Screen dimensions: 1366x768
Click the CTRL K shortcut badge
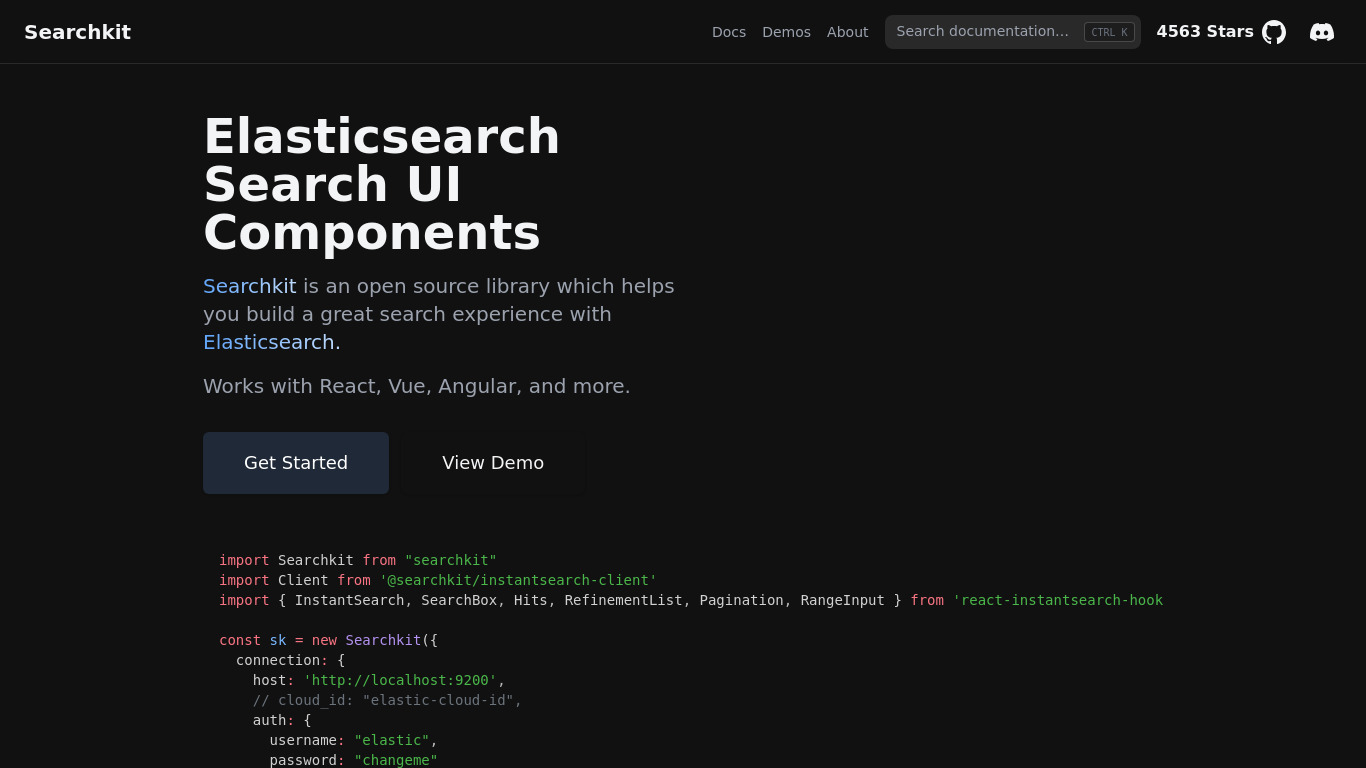[x=1109, y=32]
